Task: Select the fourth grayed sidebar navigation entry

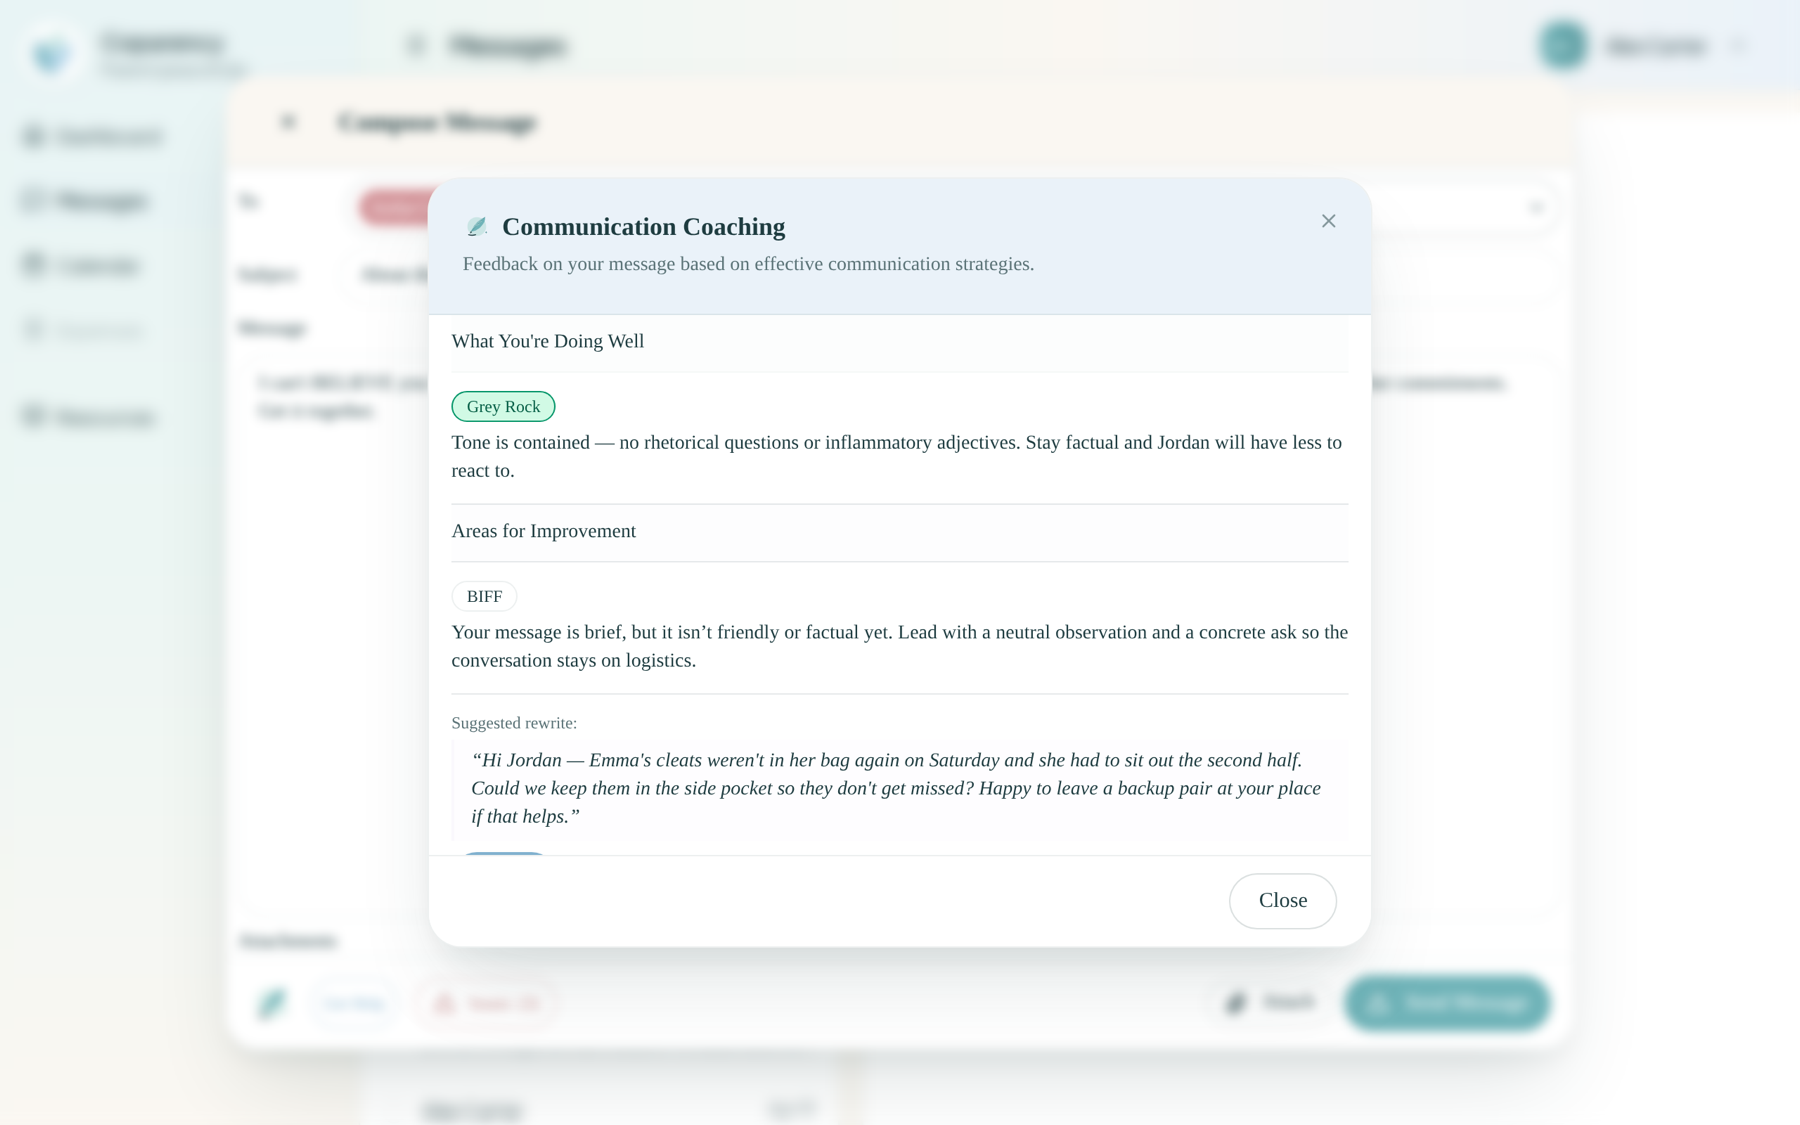Action: click(x=32, y=330)
